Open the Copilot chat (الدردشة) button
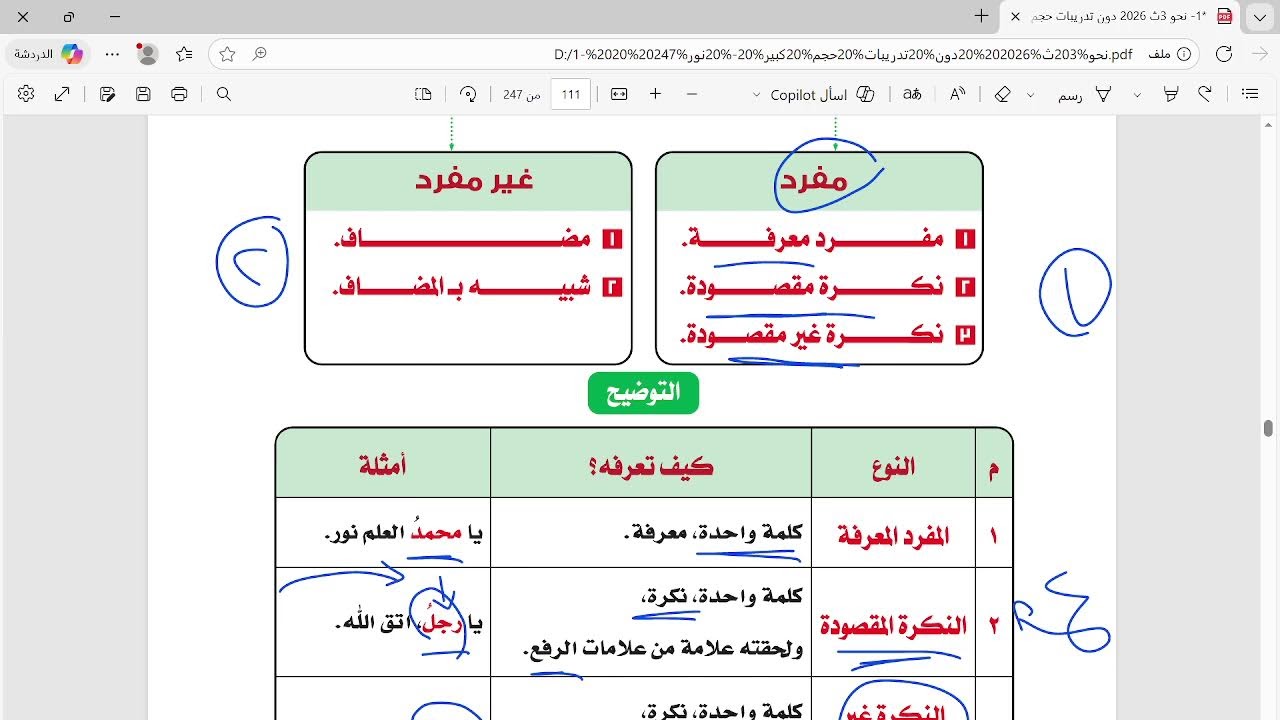Screen dimensions: 1280x720 pos(47,54)
